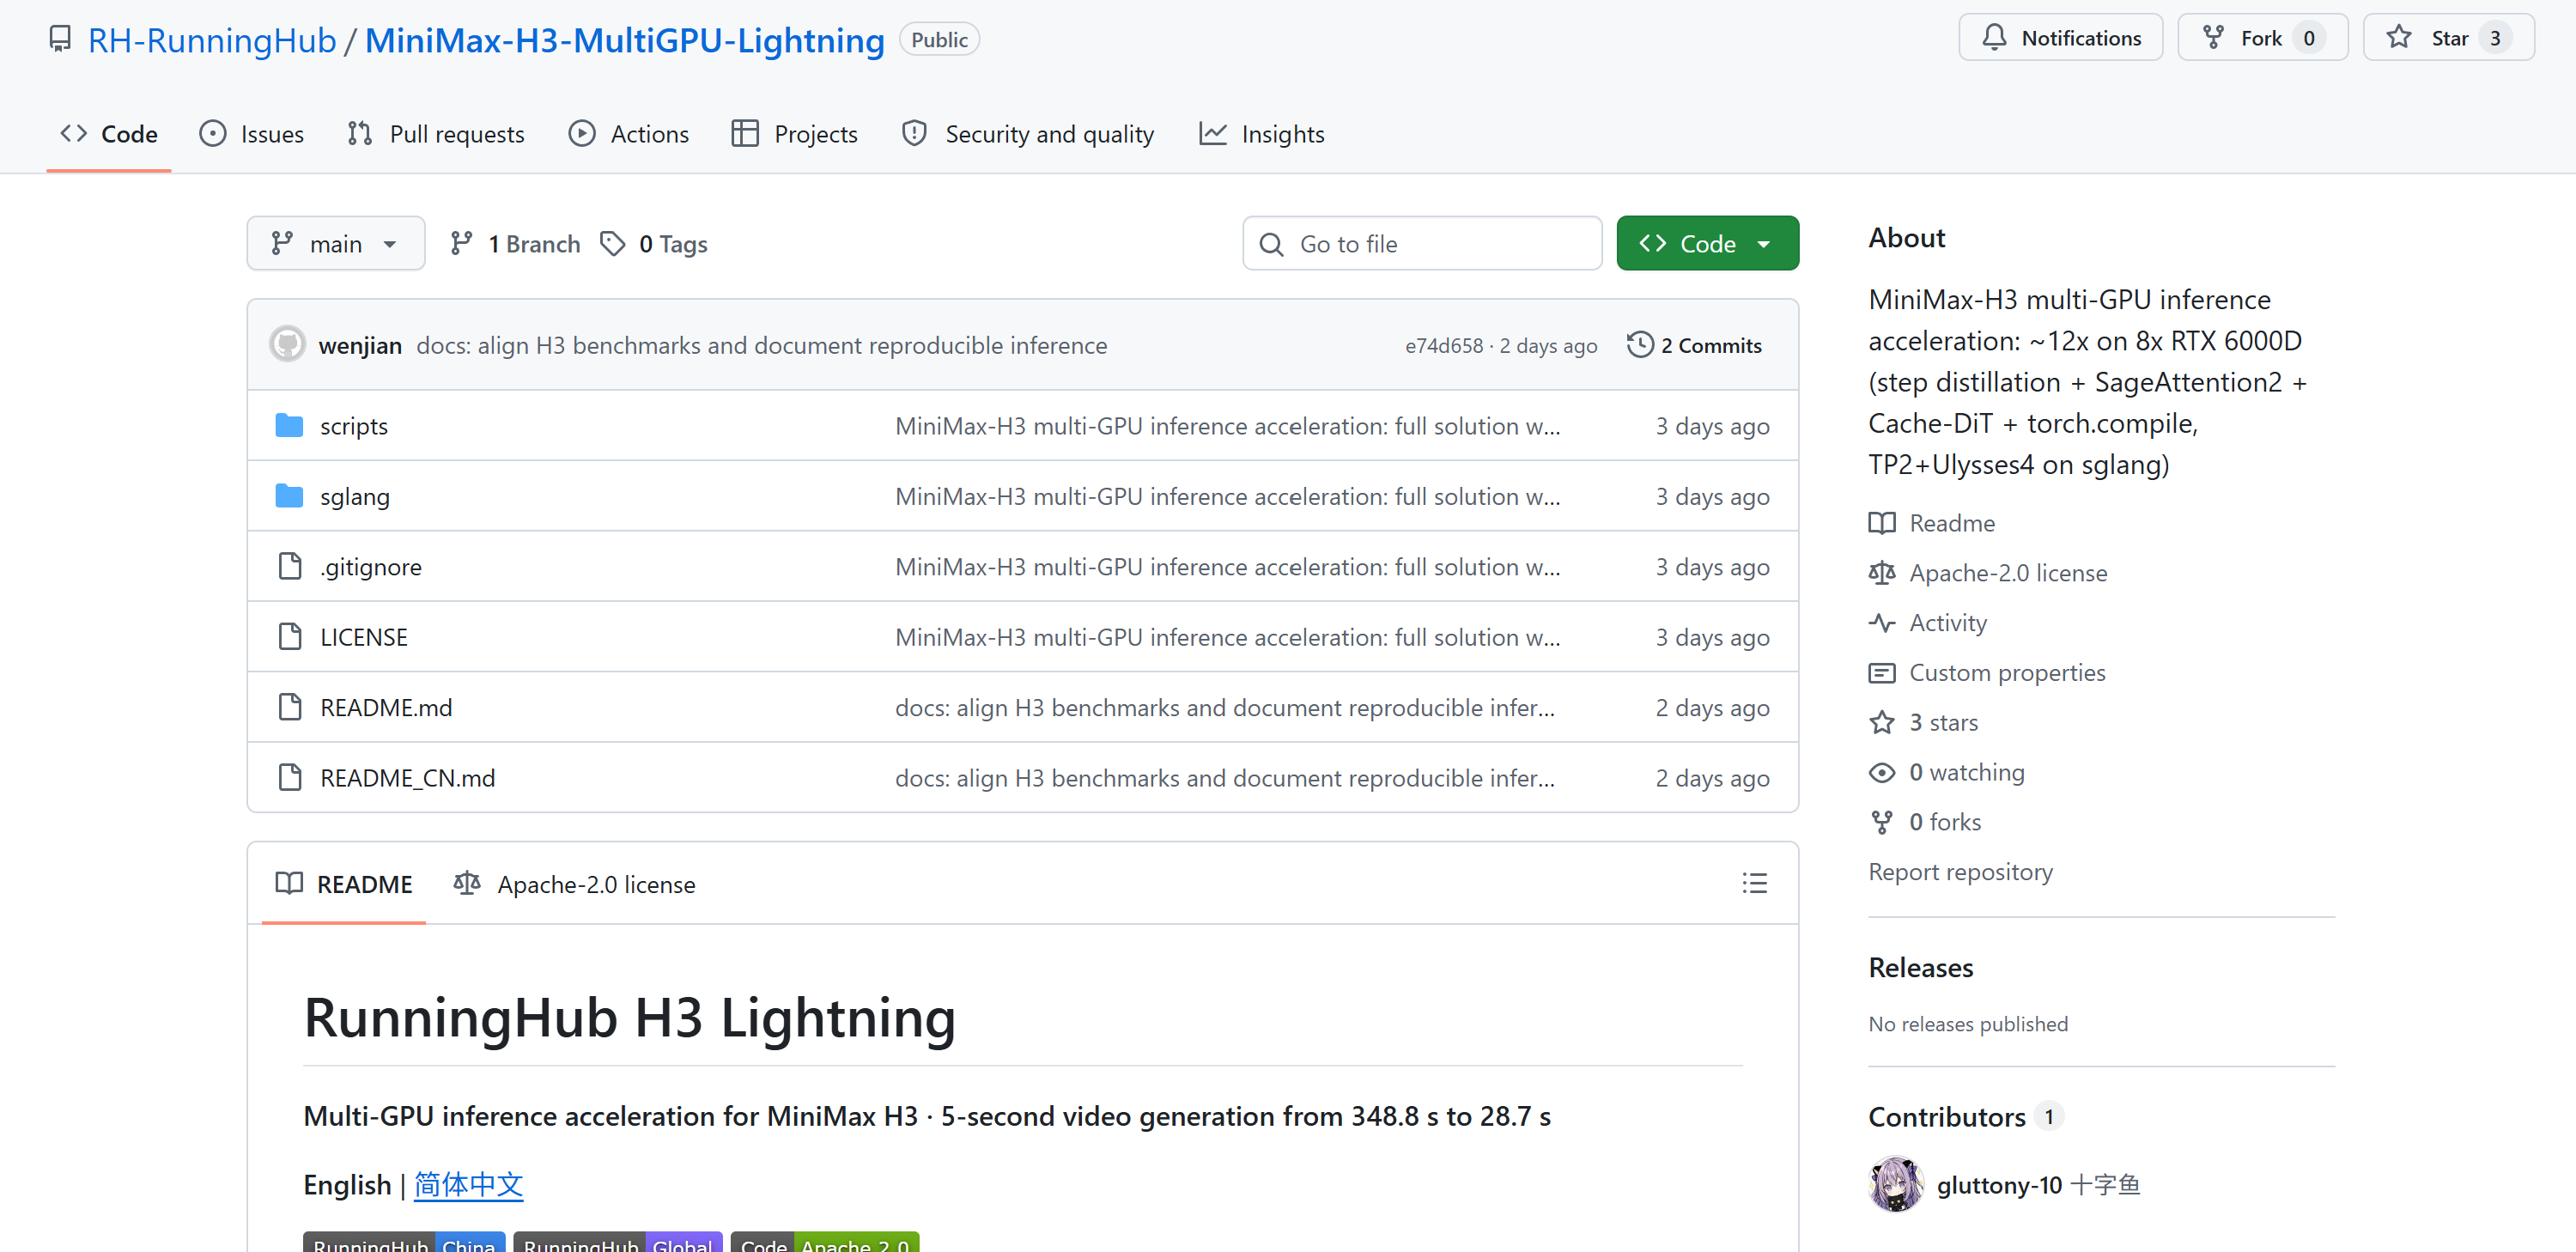The width and height of the screenshot is (2576, 1252).
Task: Open README.md file
Action: (386, 707)
